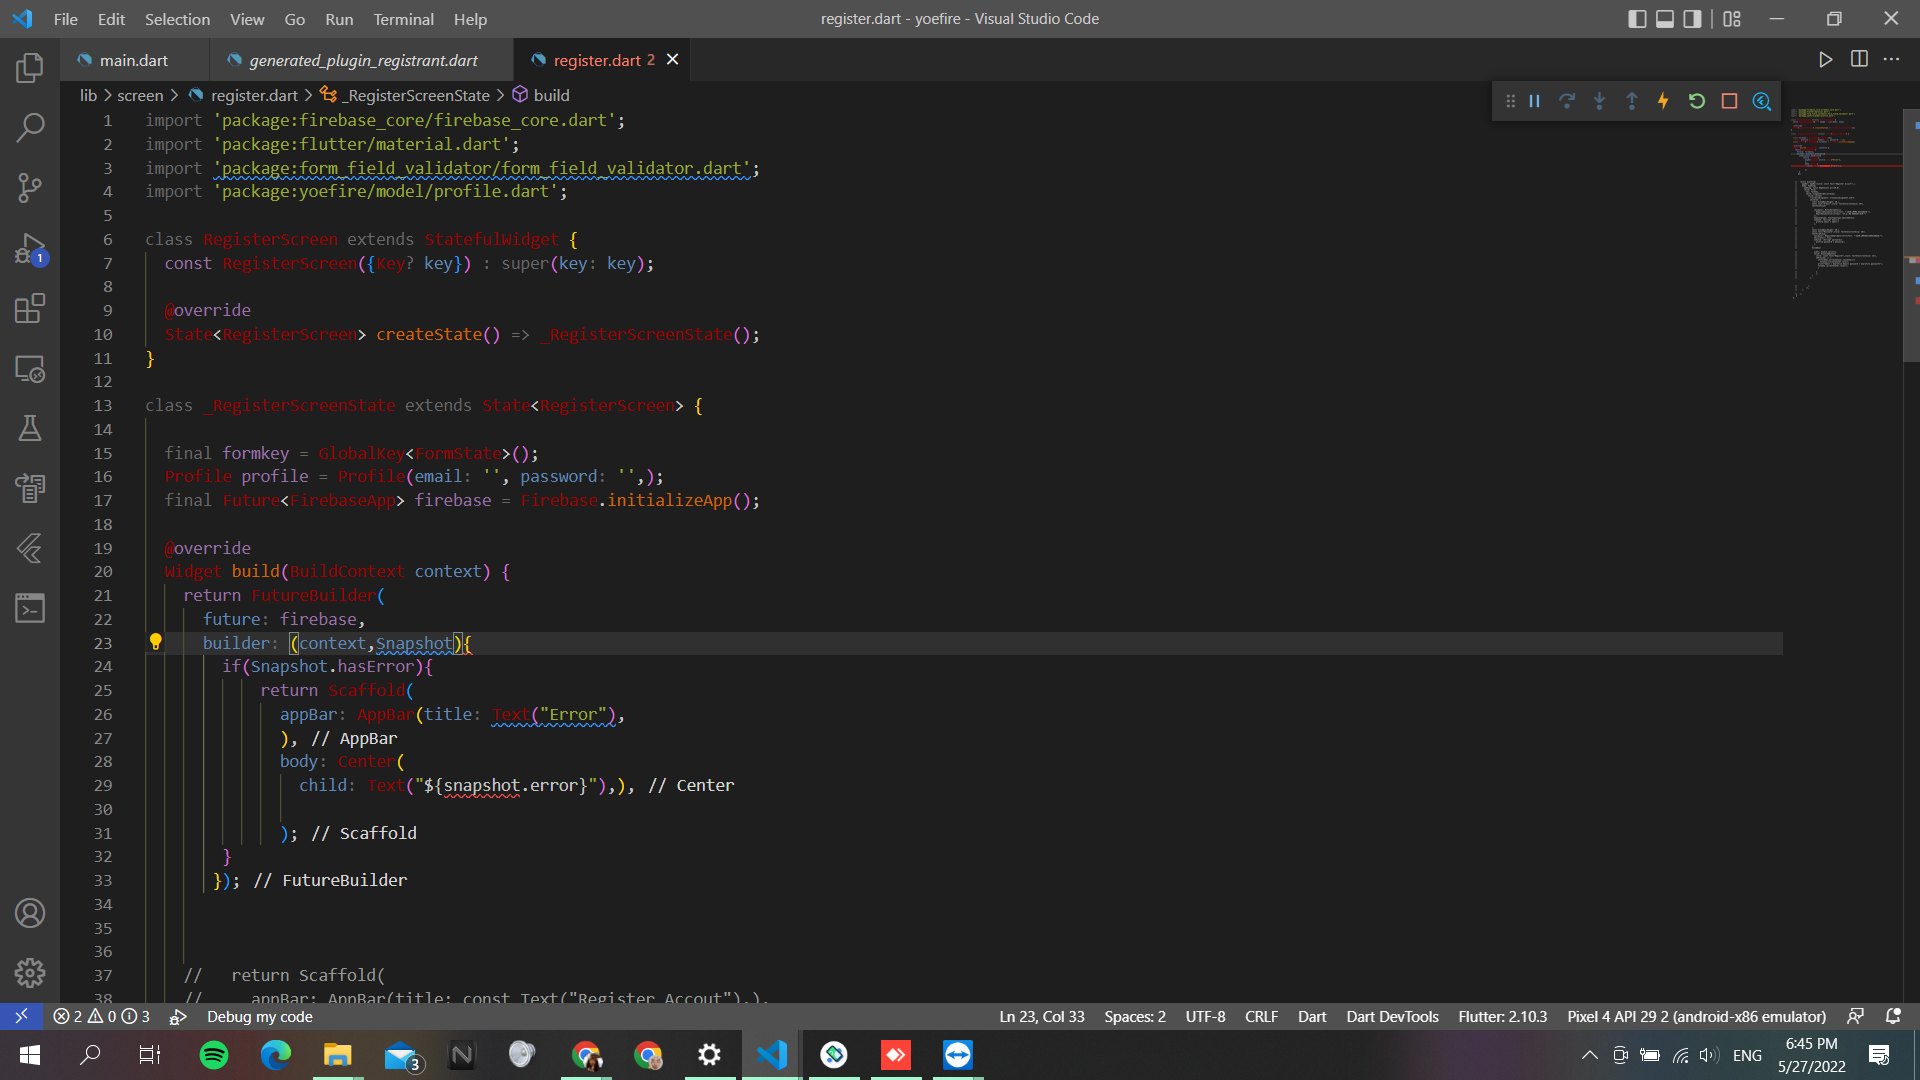Trigger Flutter hot reload lightning icon
1920x1080 pixels.
click(x=1663, y=101)
